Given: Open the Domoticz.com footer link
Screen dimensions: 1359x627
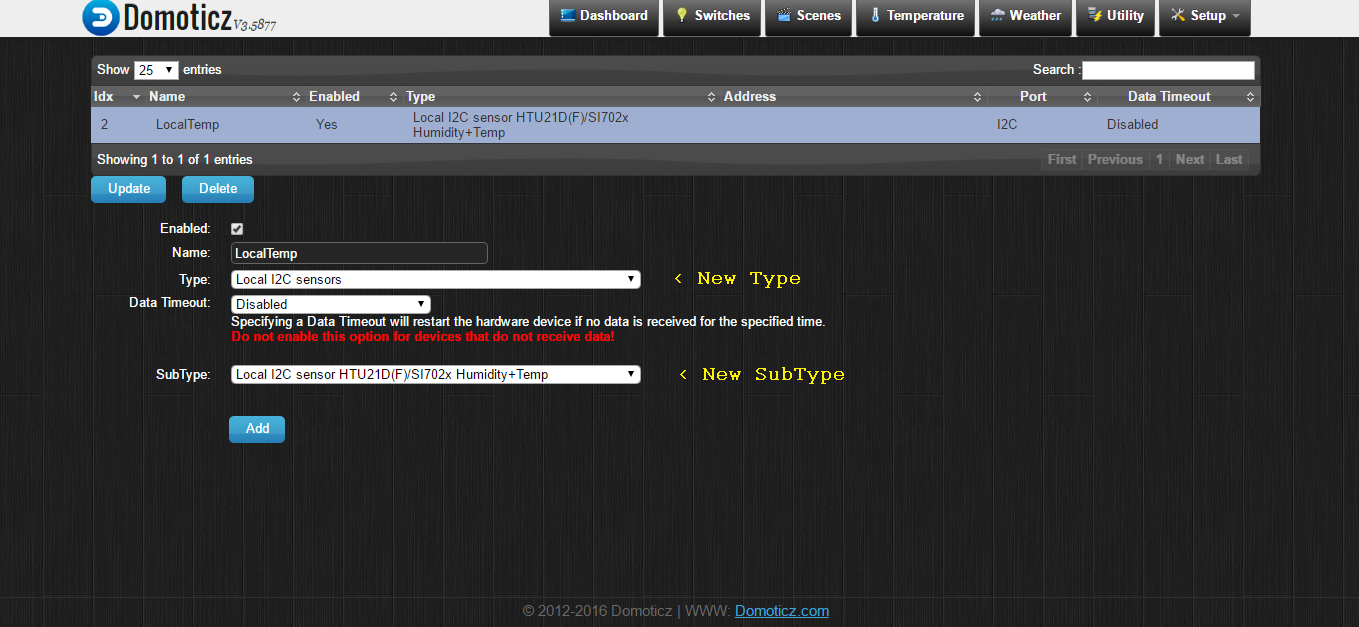Looking at the screenshot, I should (782, 611).
